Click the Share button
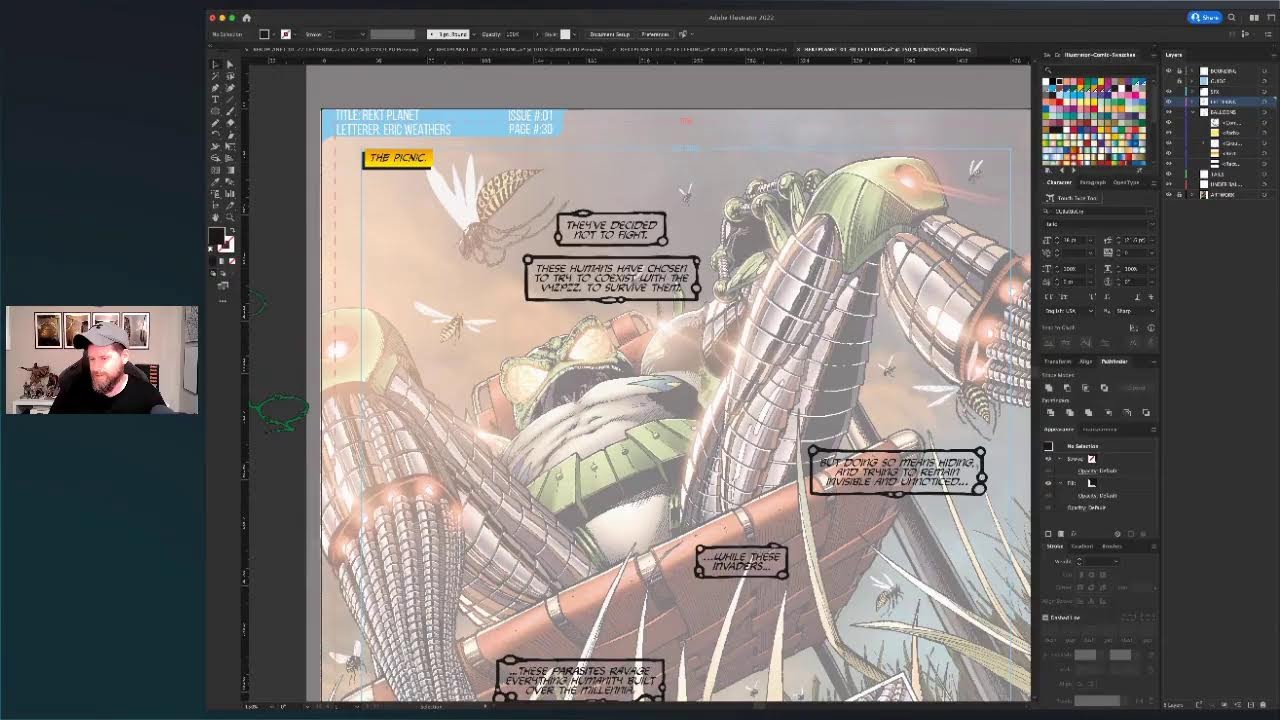The height and width of the screenshot is (720, 1280). coord(1206,18)
